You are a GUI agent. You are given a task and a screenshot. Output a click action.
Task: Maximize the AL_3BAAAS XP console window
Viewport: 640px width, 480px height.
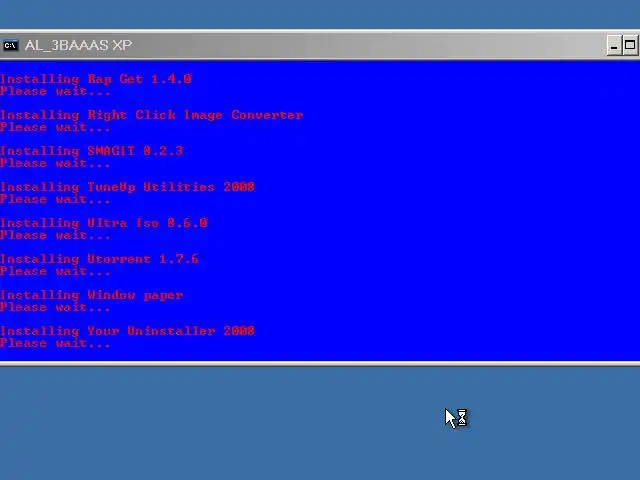click(630, 45)
